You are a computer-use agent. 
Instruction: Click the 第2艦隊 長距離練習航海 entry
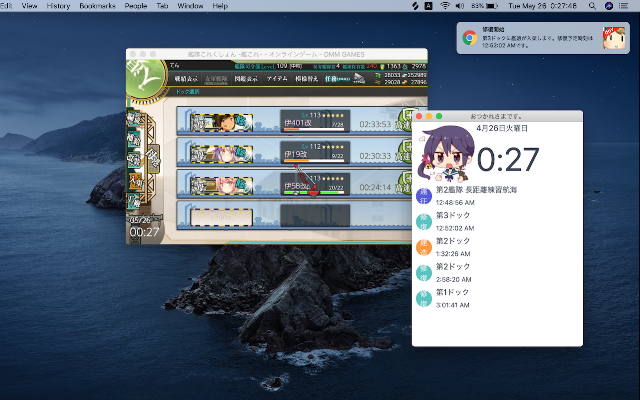(476, 190)
